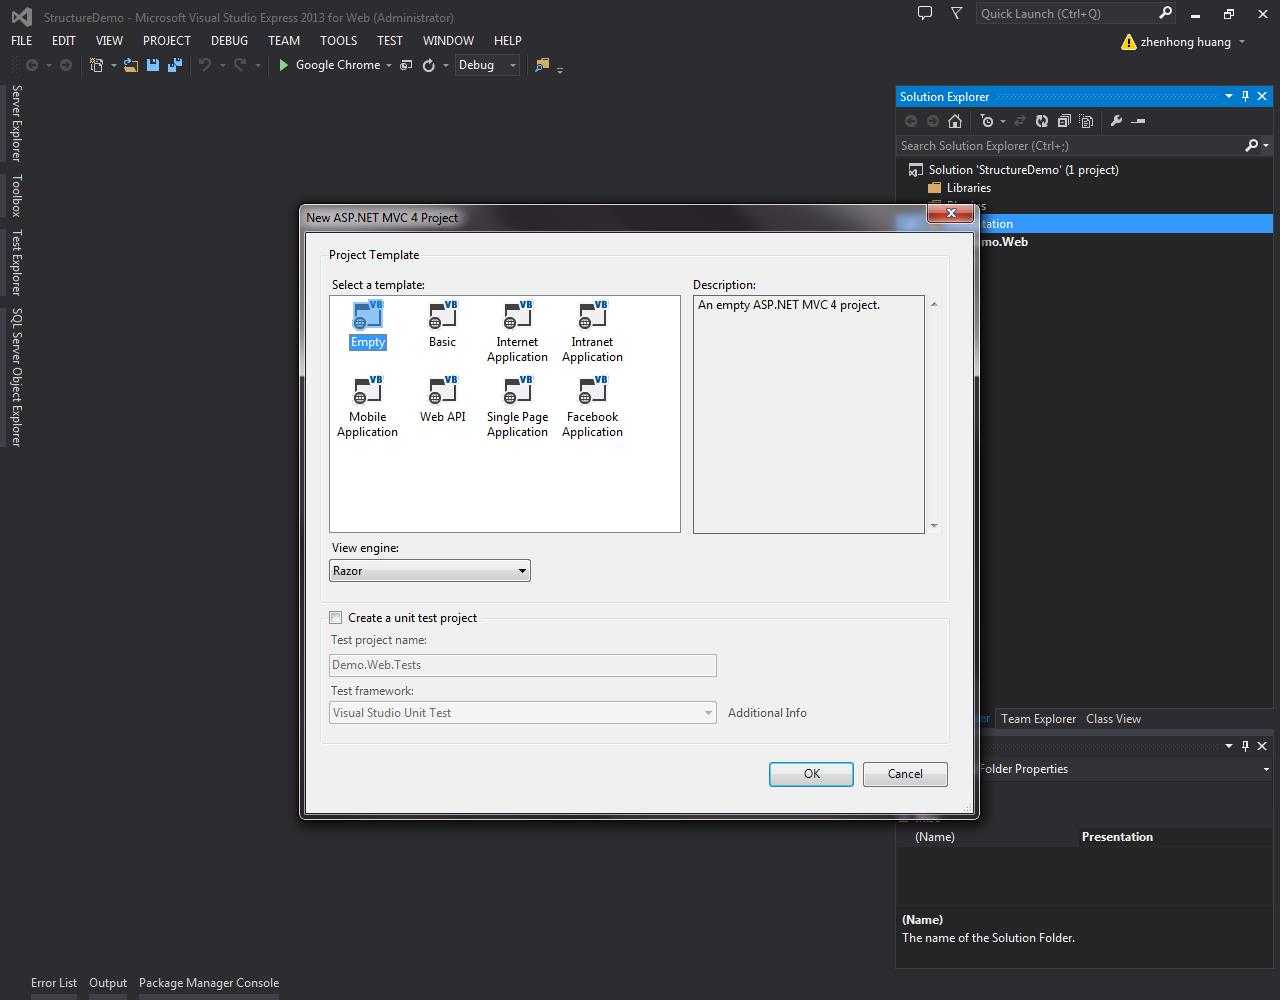Click the Additional Info link
1280x1000 pixels.
point(767,713)
